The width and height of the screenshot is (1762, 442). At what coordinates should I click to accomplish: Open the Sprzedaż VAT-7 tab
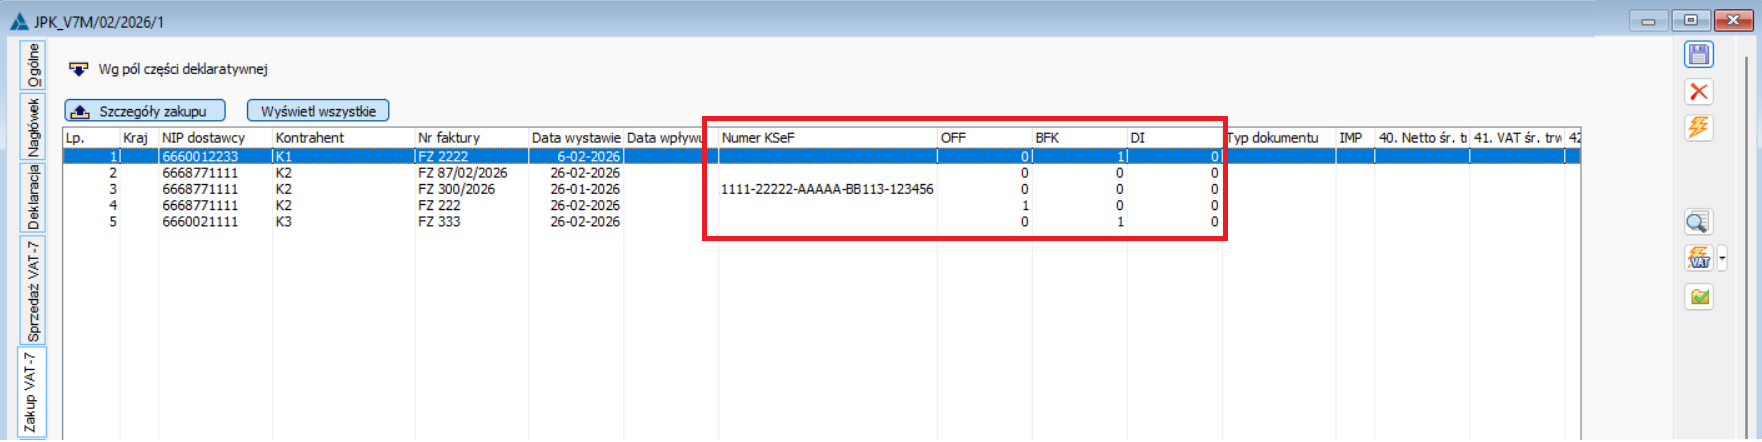point(33,291)
